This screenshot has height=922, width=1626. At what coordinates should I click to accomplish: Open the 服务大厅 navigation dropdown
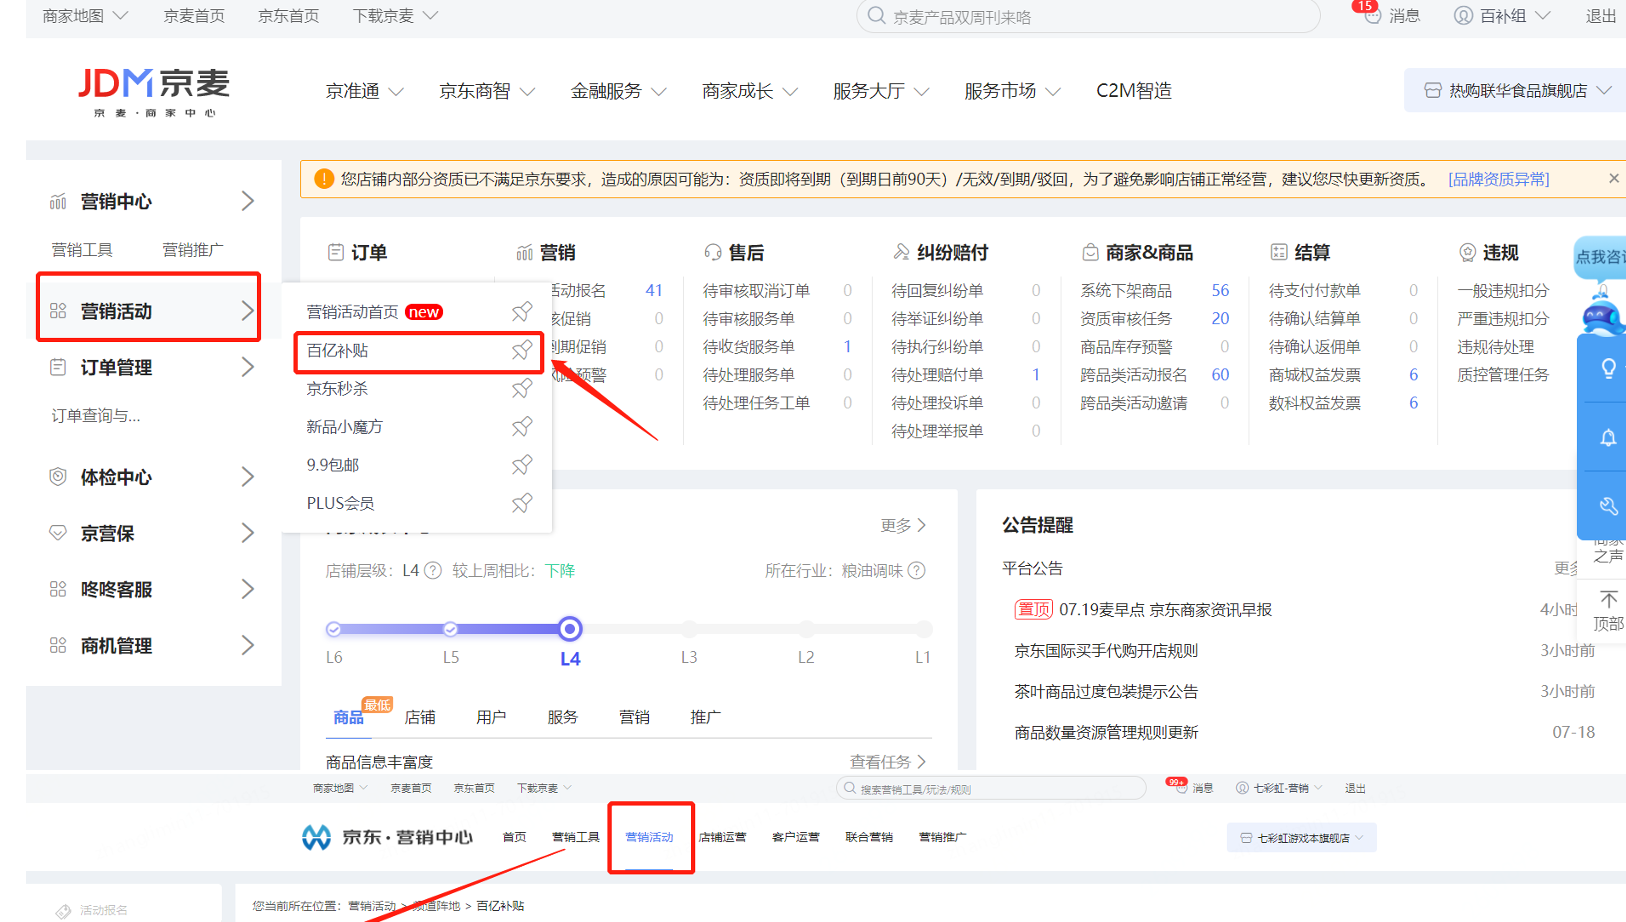point(880,91)
